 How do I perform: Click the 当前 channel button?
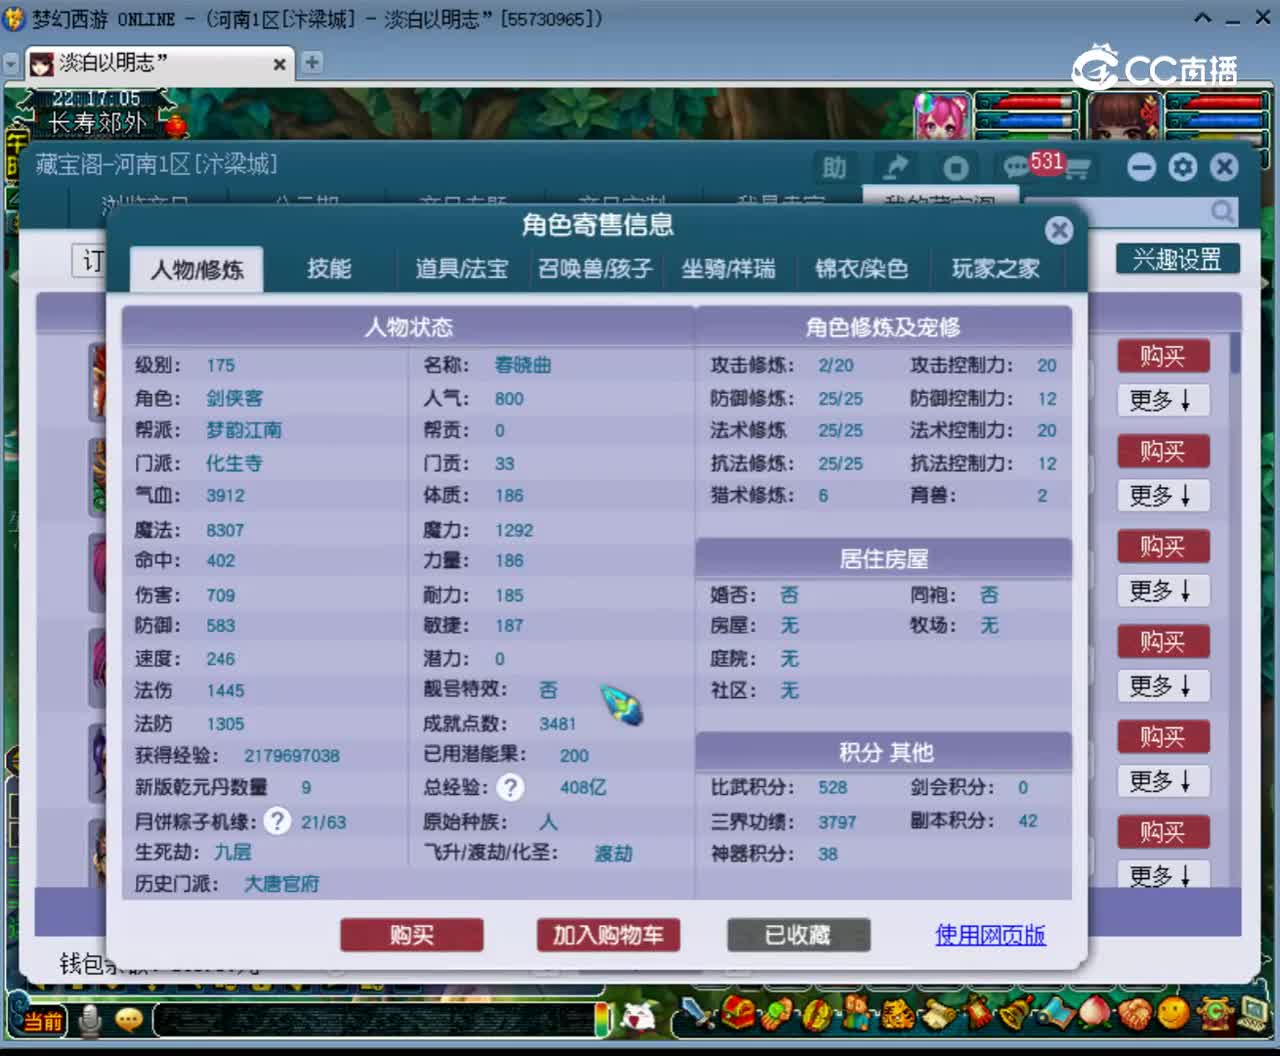[x=41, y=1021]
